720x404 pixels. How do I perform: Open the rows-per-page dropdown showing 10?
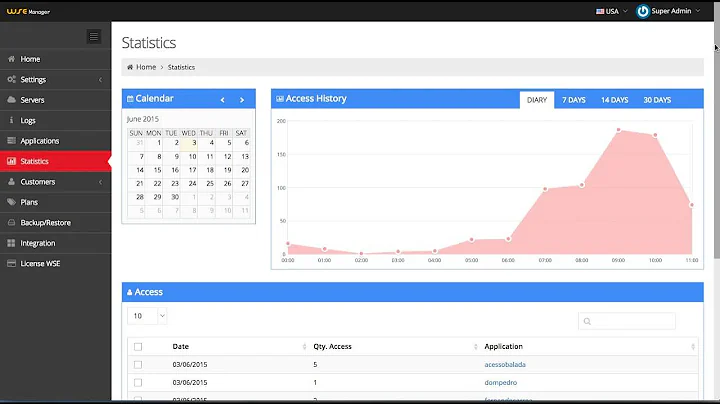tap(147, 316)
